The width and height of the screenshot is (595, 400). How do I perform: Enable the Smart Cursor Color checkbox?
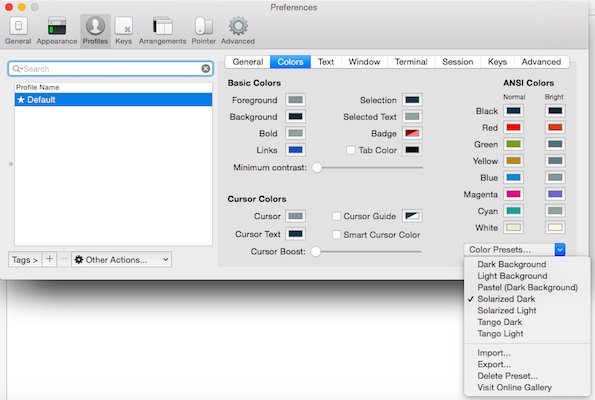(336, 235)
